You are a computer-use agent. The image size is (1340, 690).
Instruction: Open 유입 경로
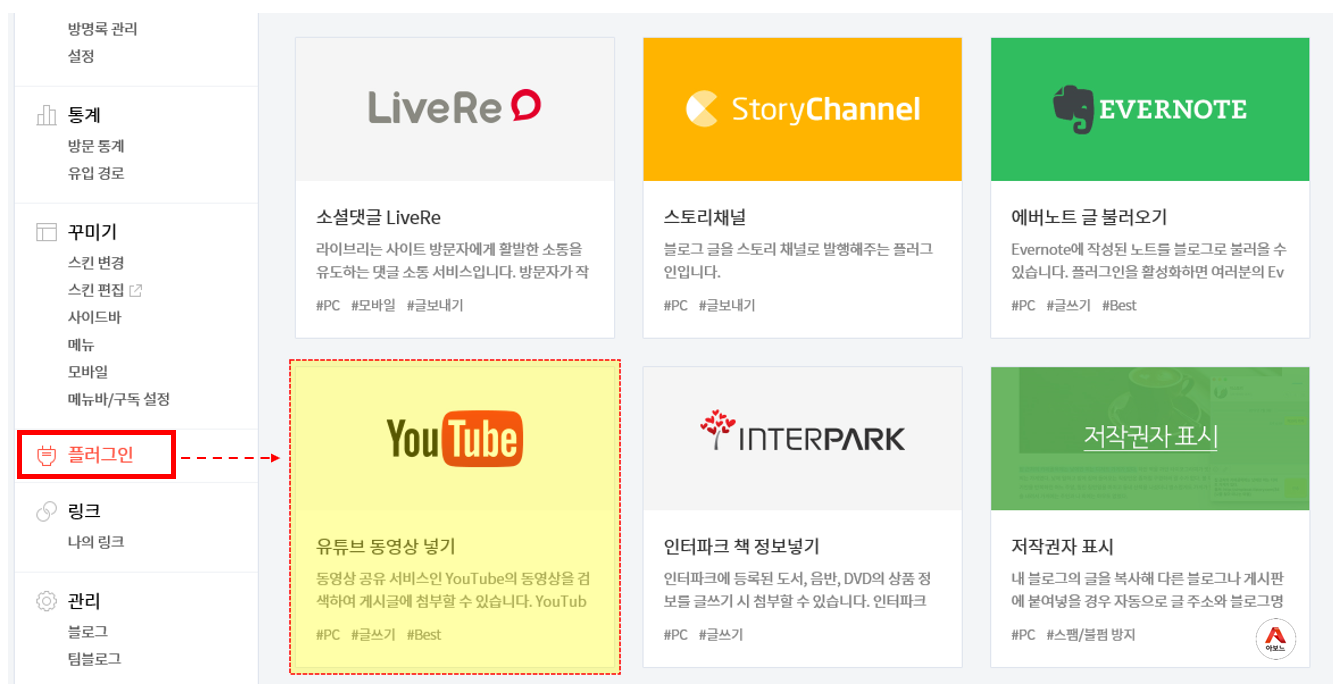pos(96,173)
